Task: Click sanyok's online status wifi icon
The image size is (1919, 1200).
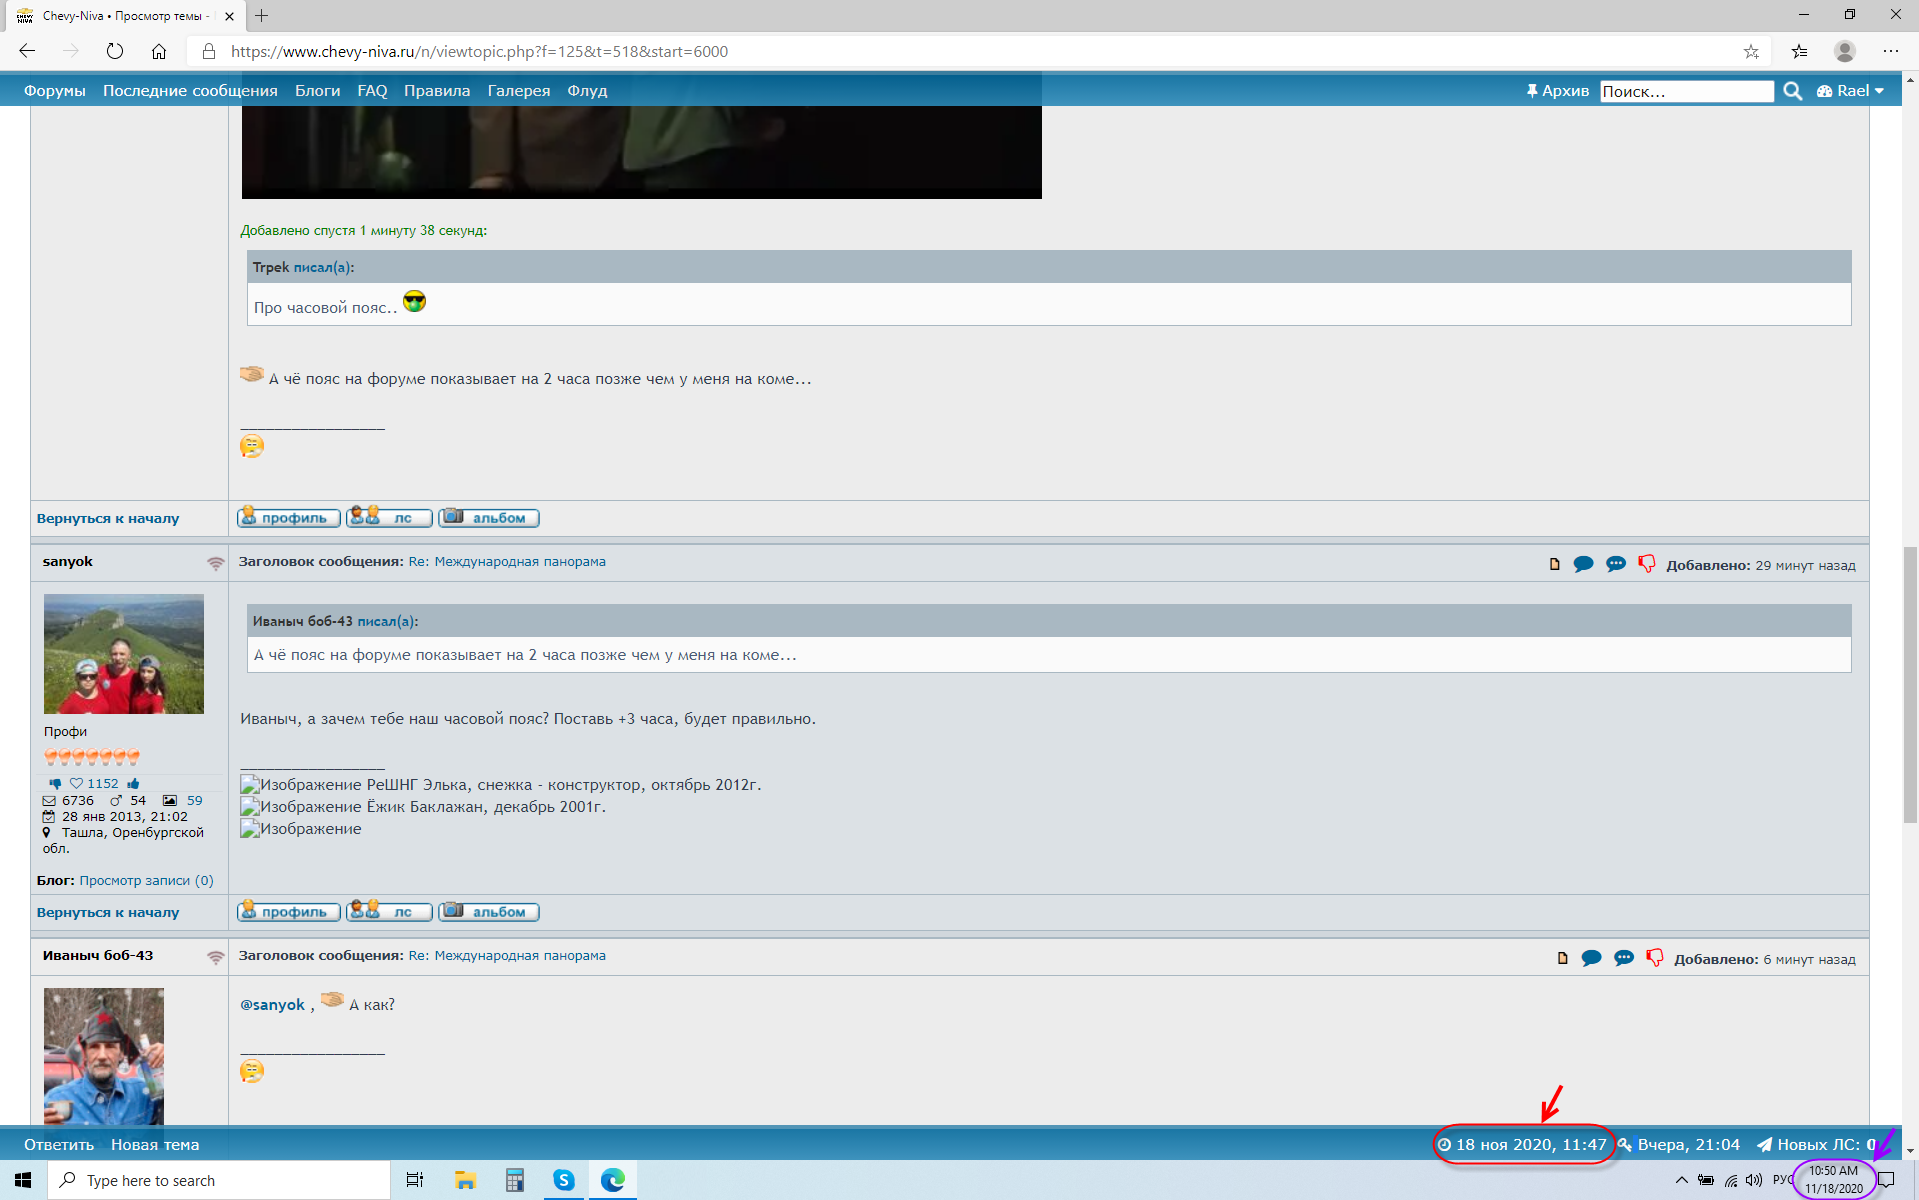Action: 216,563
